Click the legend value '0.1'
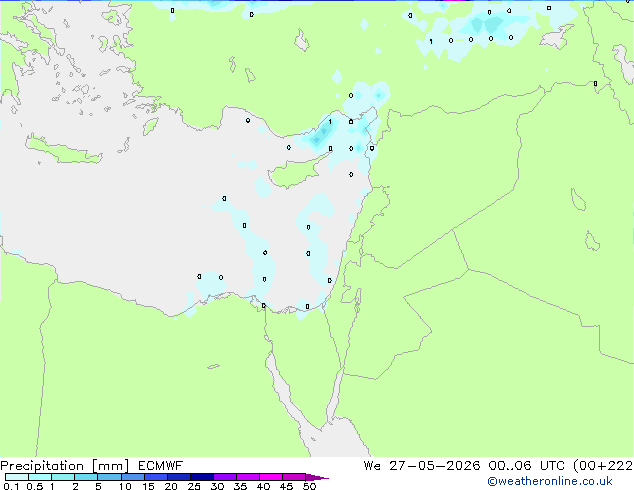This screenshot has width=634, height=490. 11,486
